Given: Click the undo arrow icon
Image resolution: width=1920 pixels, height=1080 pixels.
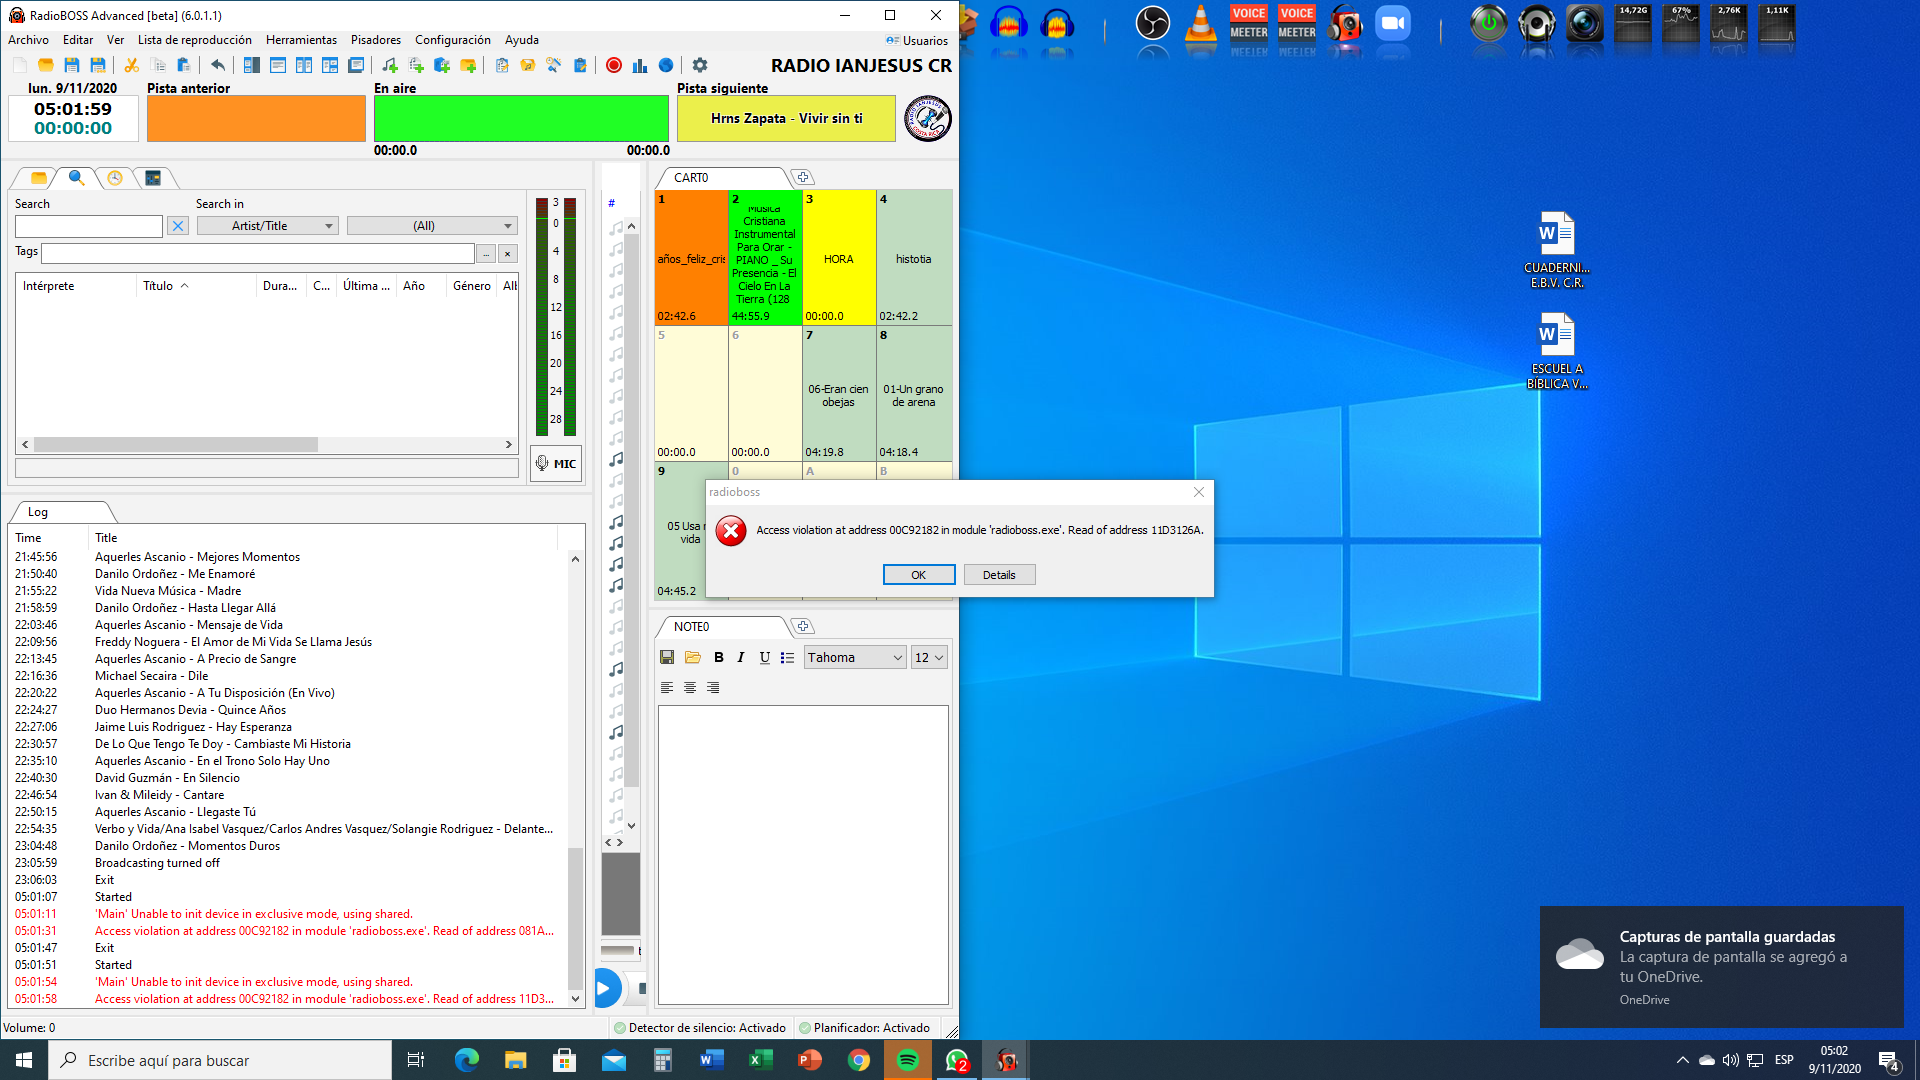Looking at the screenshot, I should tap(217, 66).
